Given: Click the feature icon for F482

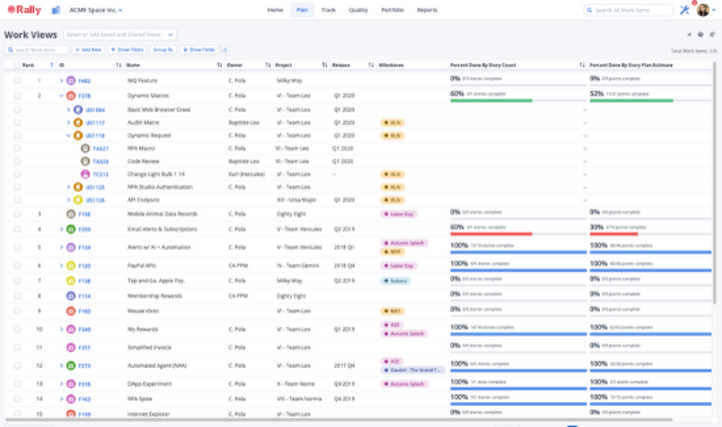Looking at the screenshot, I should pos(71,80).
